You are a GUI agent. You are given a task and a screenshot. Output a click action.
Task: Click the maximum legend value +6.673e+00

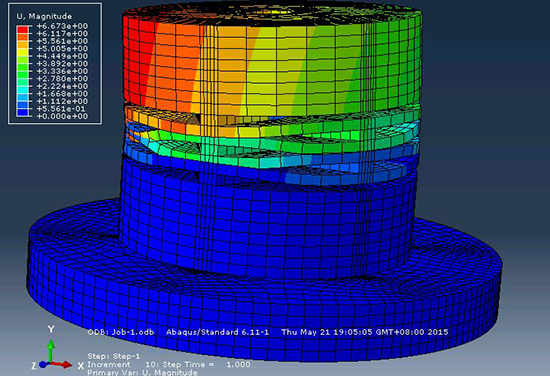pos(62,26)
